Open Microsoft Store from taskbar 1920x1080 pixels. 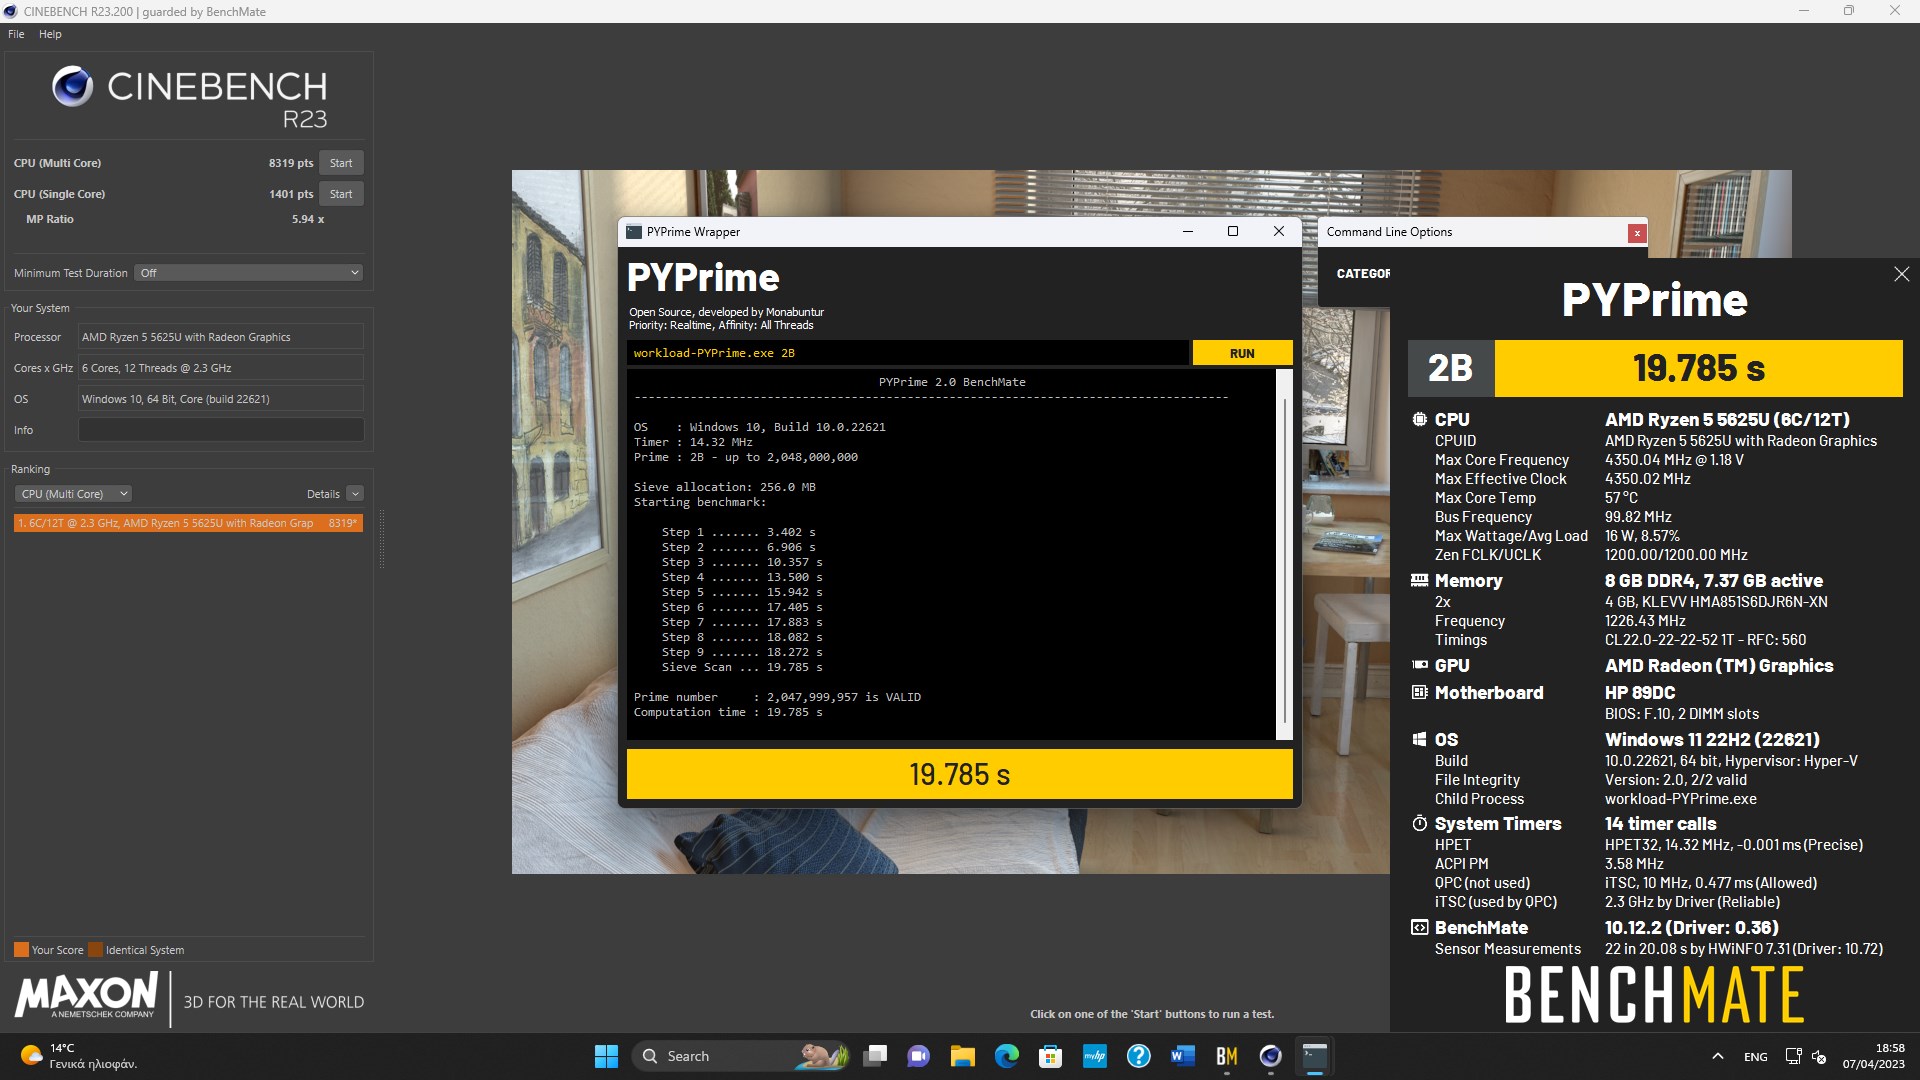click(x=1051, y=1056)
